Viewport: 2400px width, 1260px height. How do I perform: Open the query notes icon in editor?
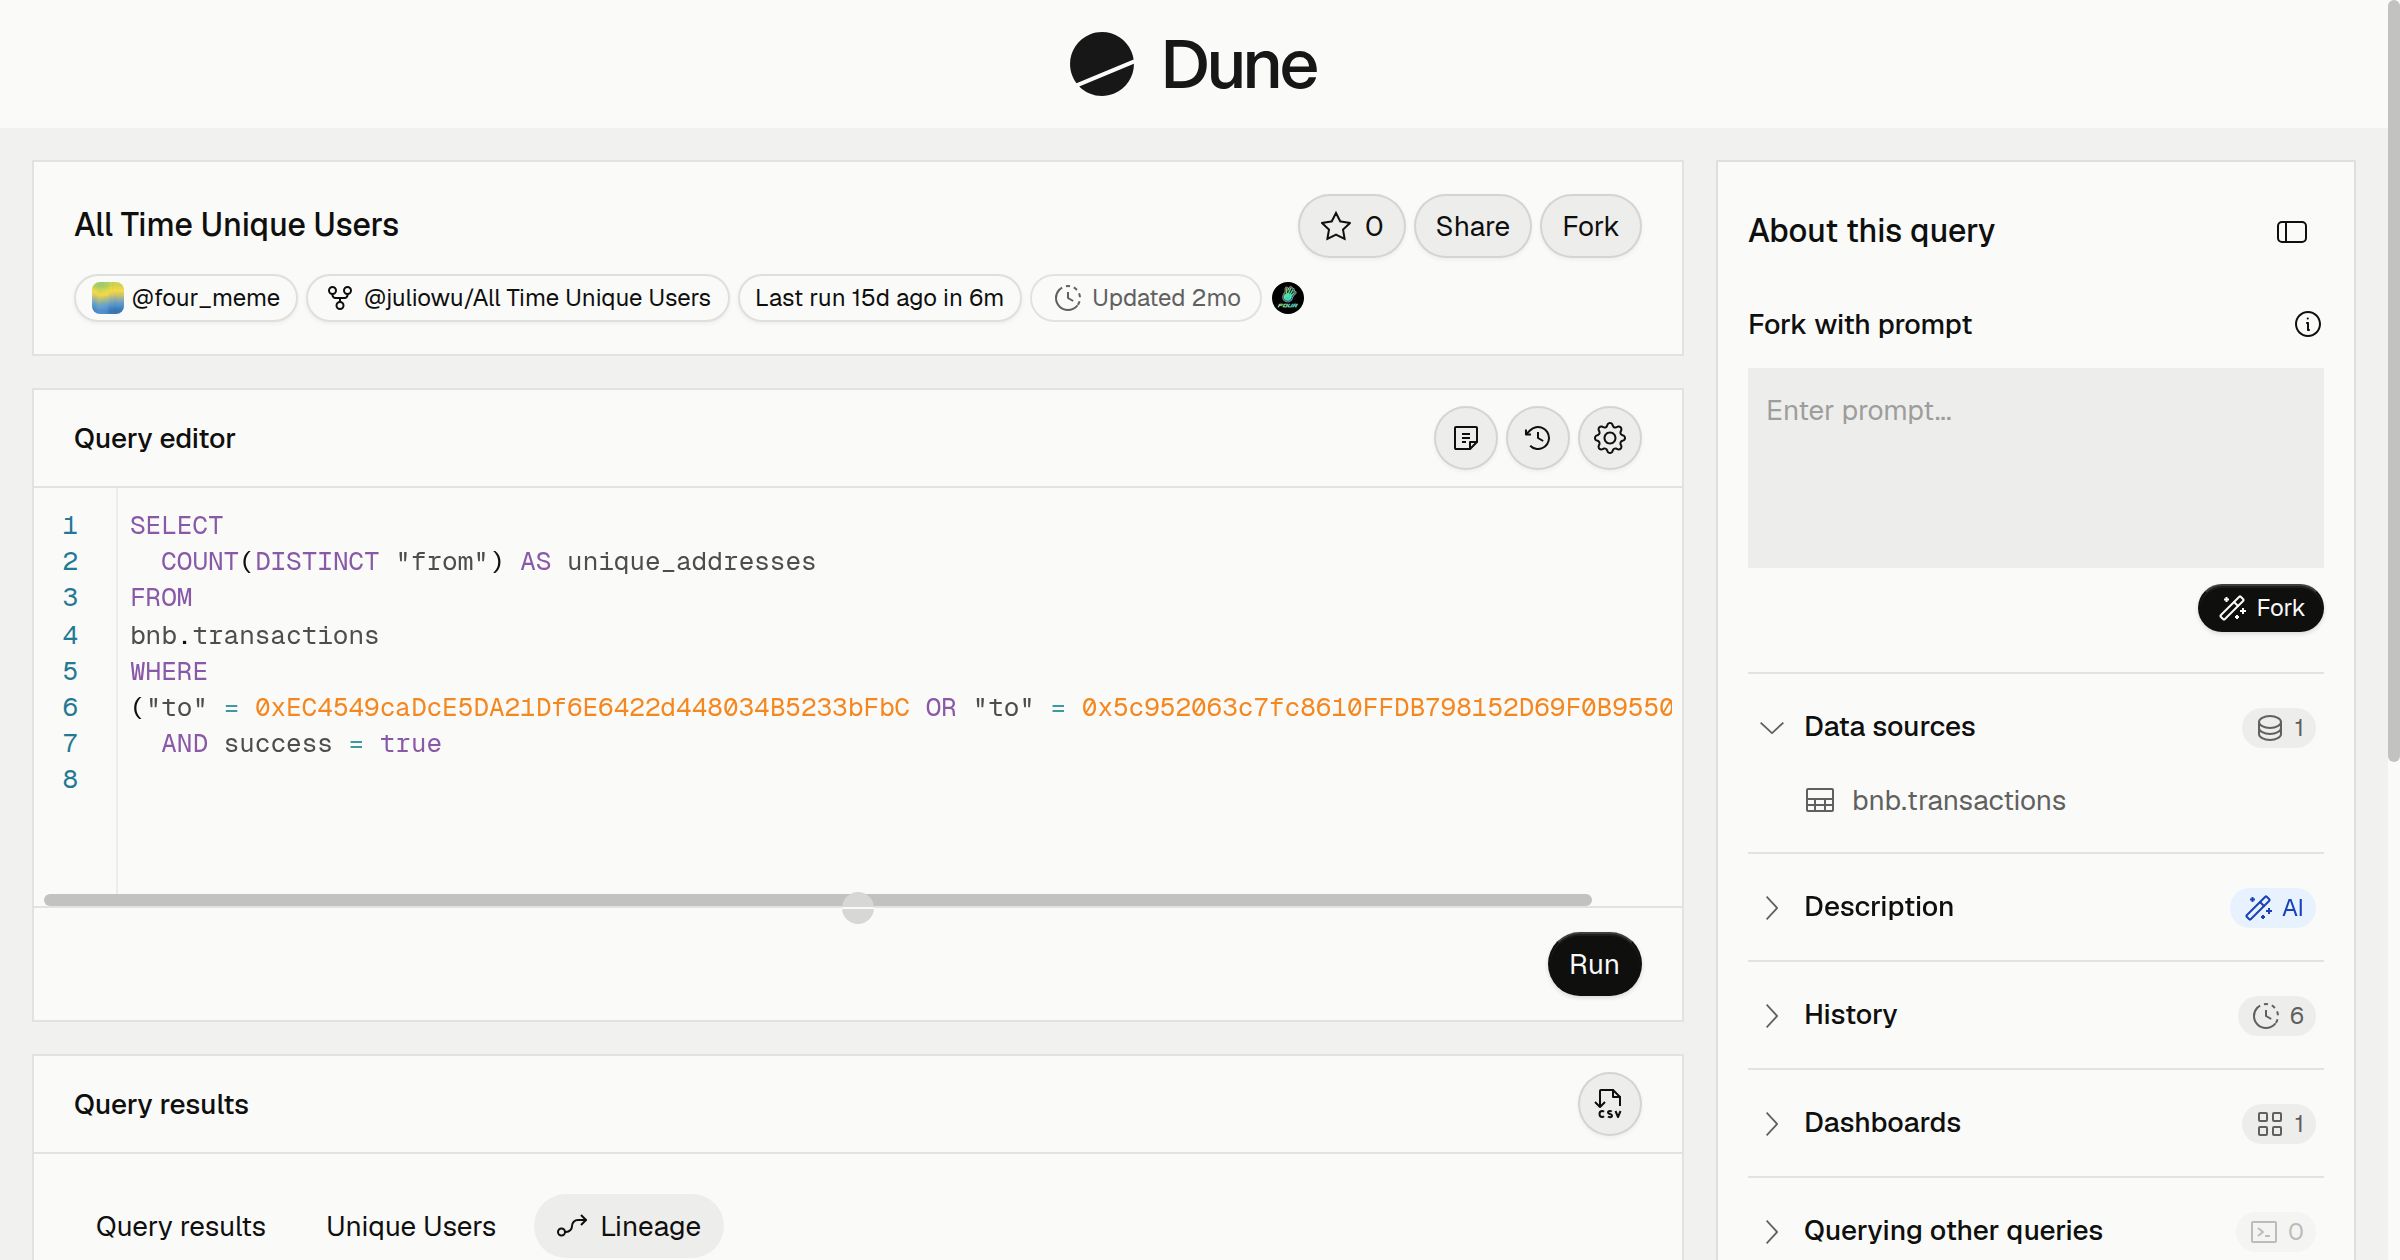pyautogui.click(x=1465, y=438)
